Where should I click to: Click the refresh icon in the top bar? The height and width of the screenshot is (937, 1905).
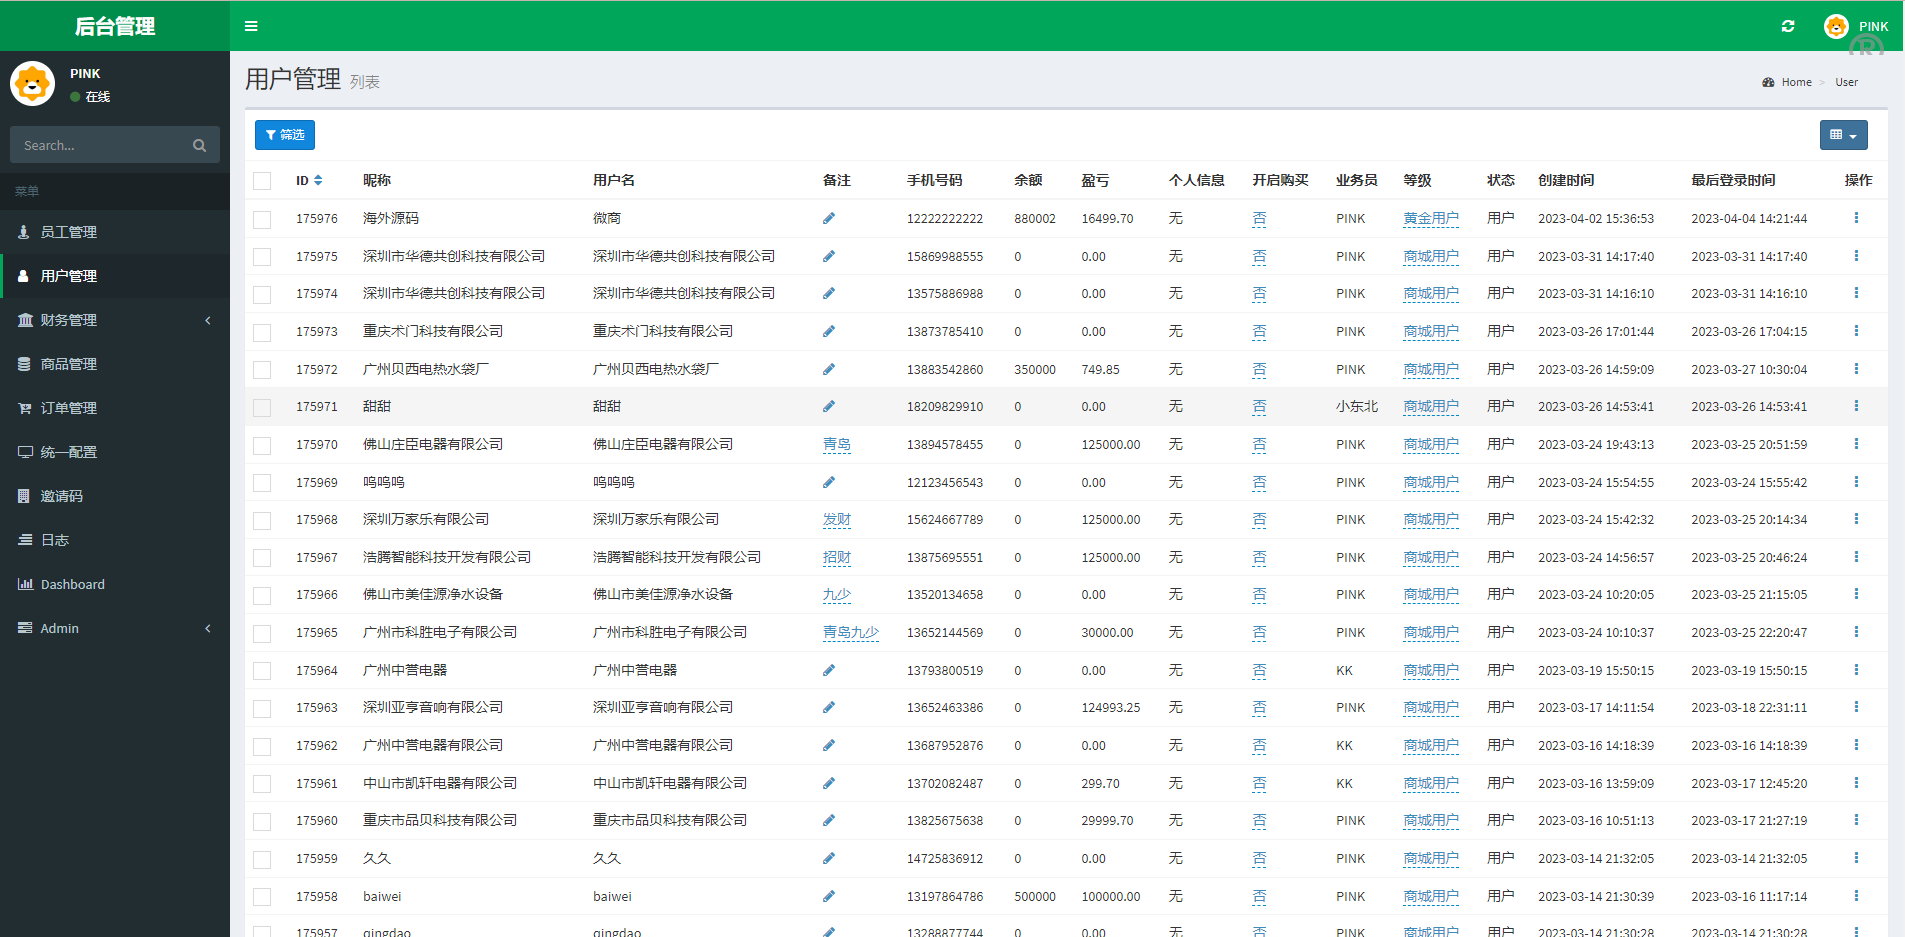1789,26
